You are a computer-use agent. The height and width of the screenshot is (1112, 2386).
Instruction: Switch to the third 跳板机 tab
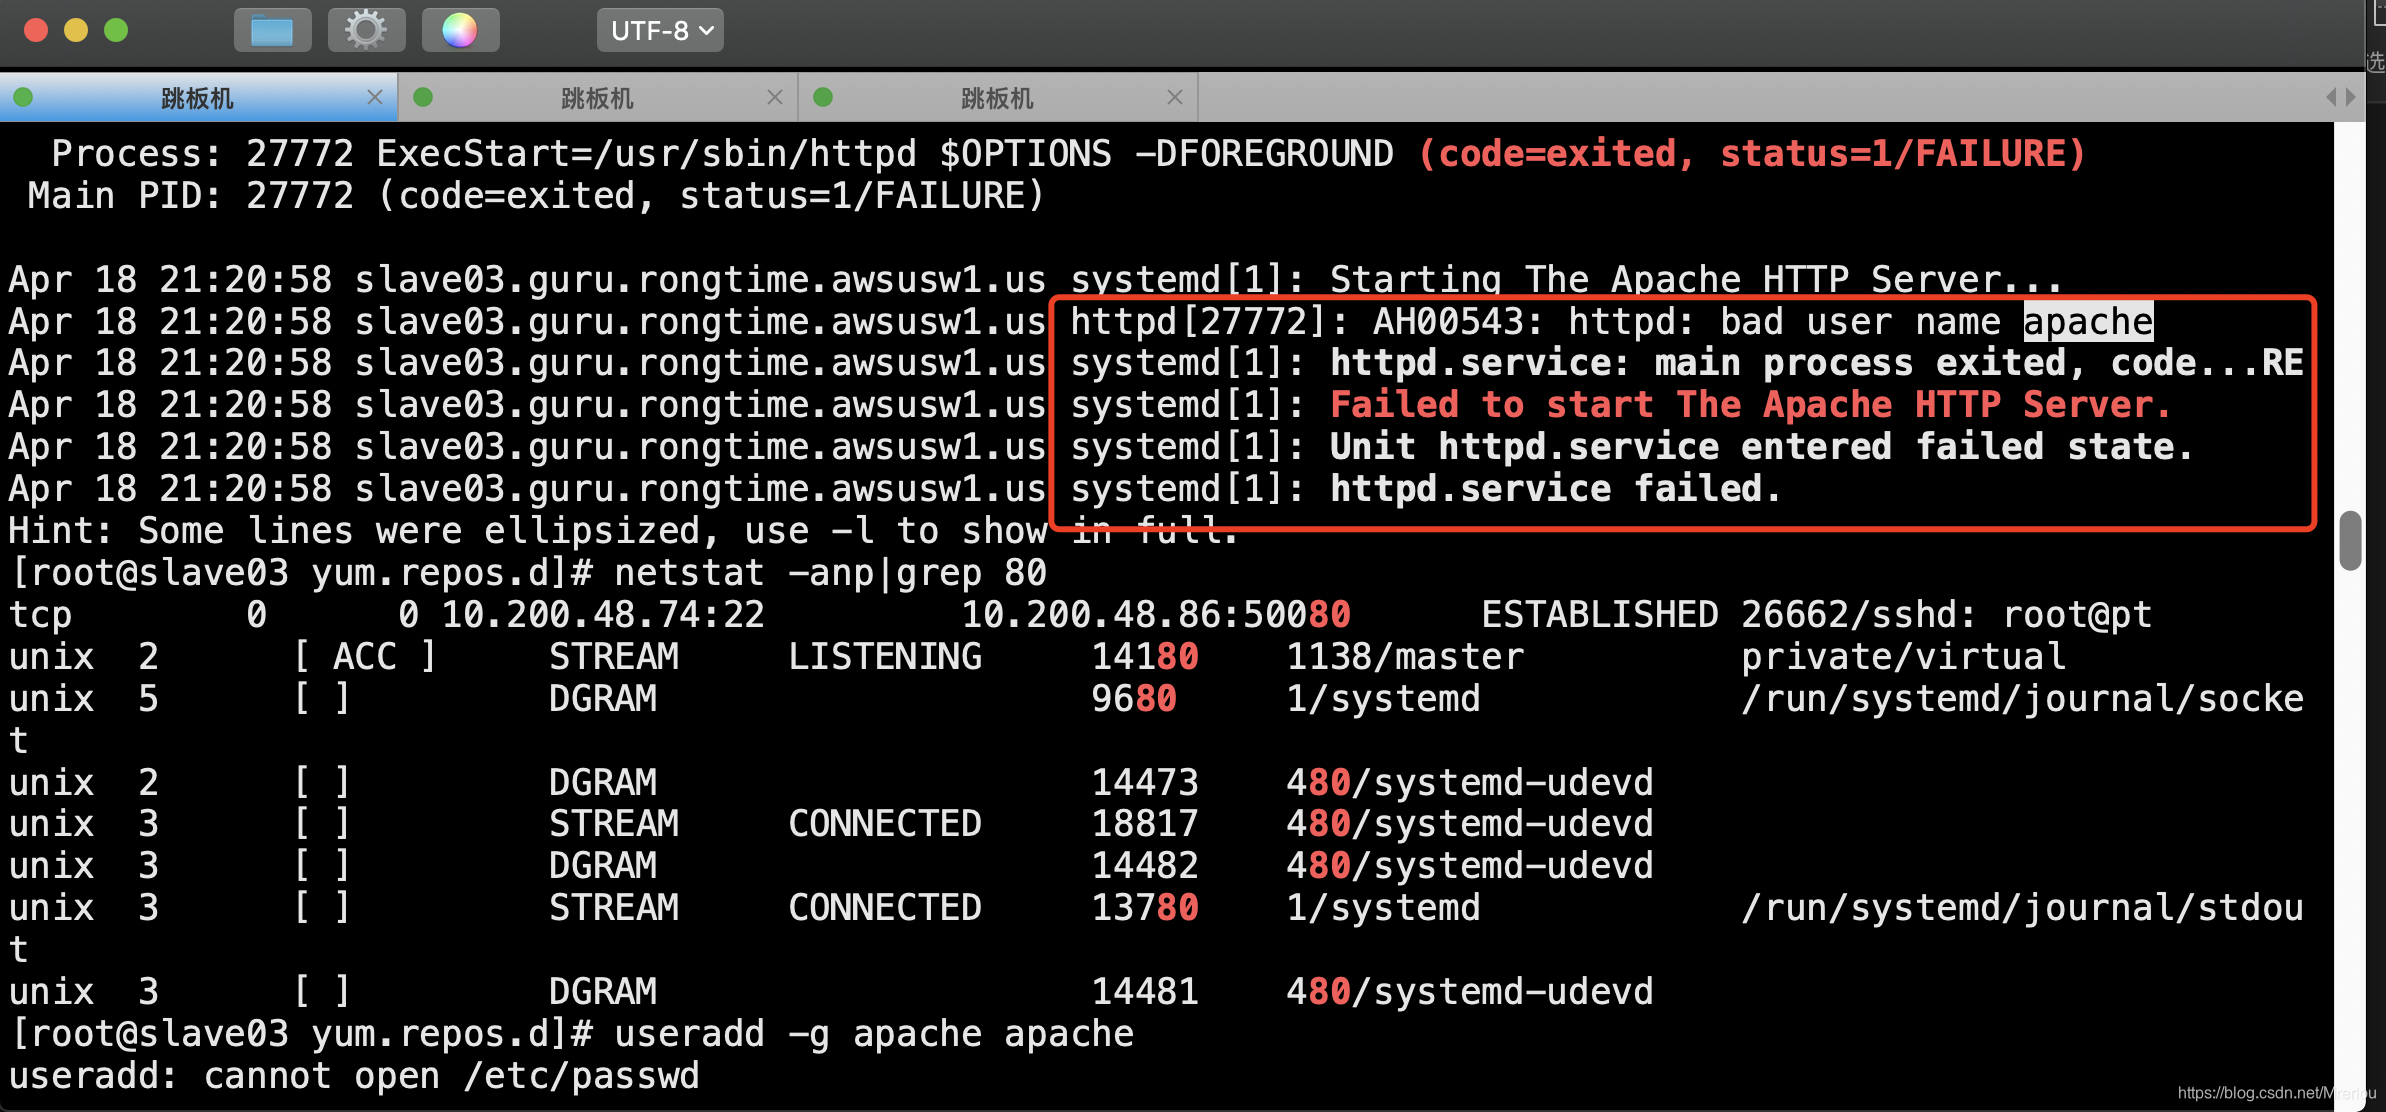click(997, 98)
